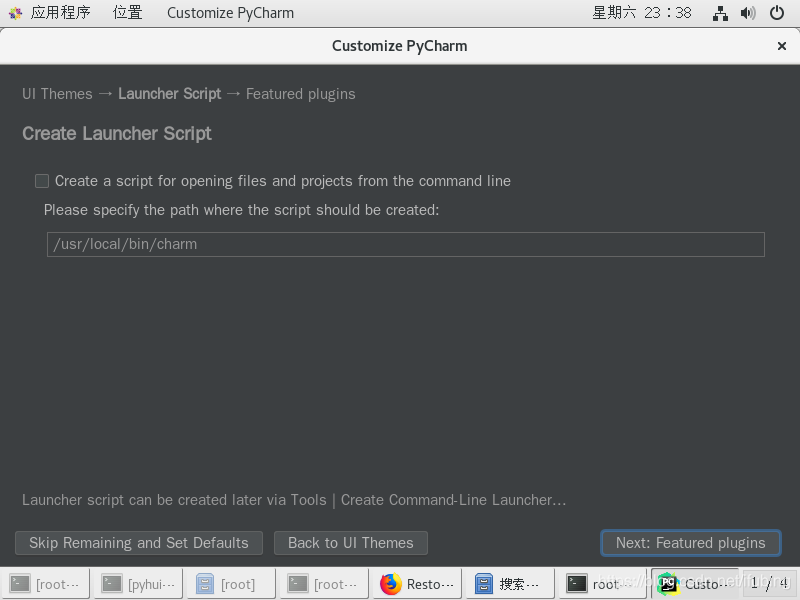Click the power icon in top bar

(777, 13)
